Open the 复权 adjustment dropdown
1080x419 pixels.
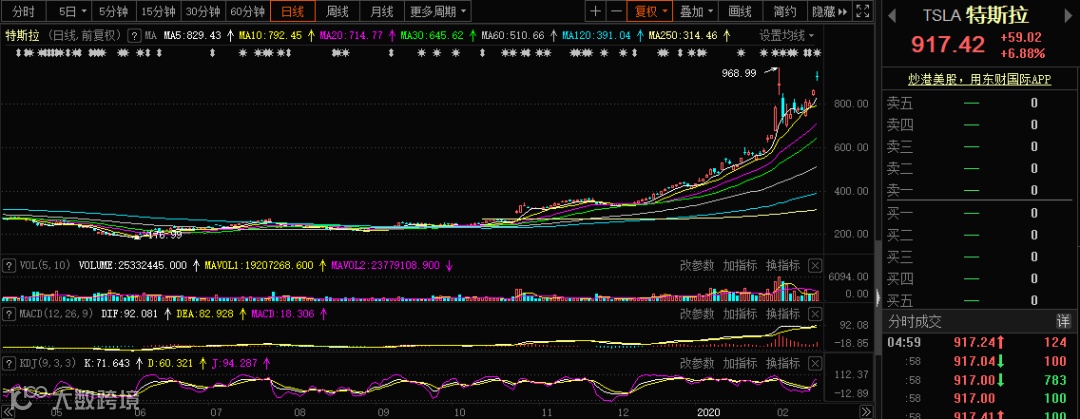650,11
